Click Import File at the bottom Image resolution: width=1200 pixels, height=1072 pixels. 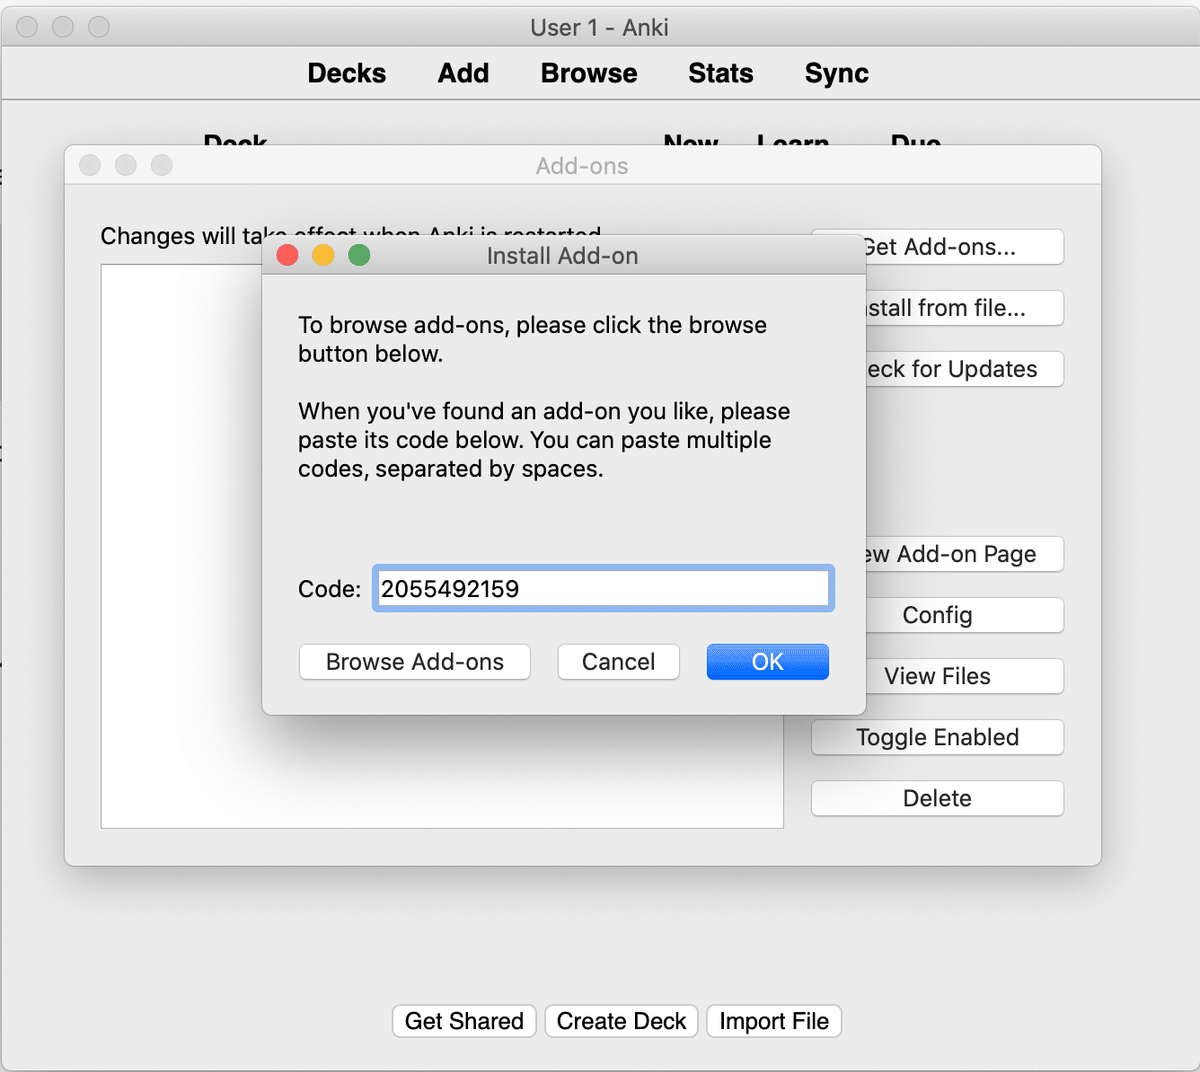pyautogui.click(x=774, y=1021)
